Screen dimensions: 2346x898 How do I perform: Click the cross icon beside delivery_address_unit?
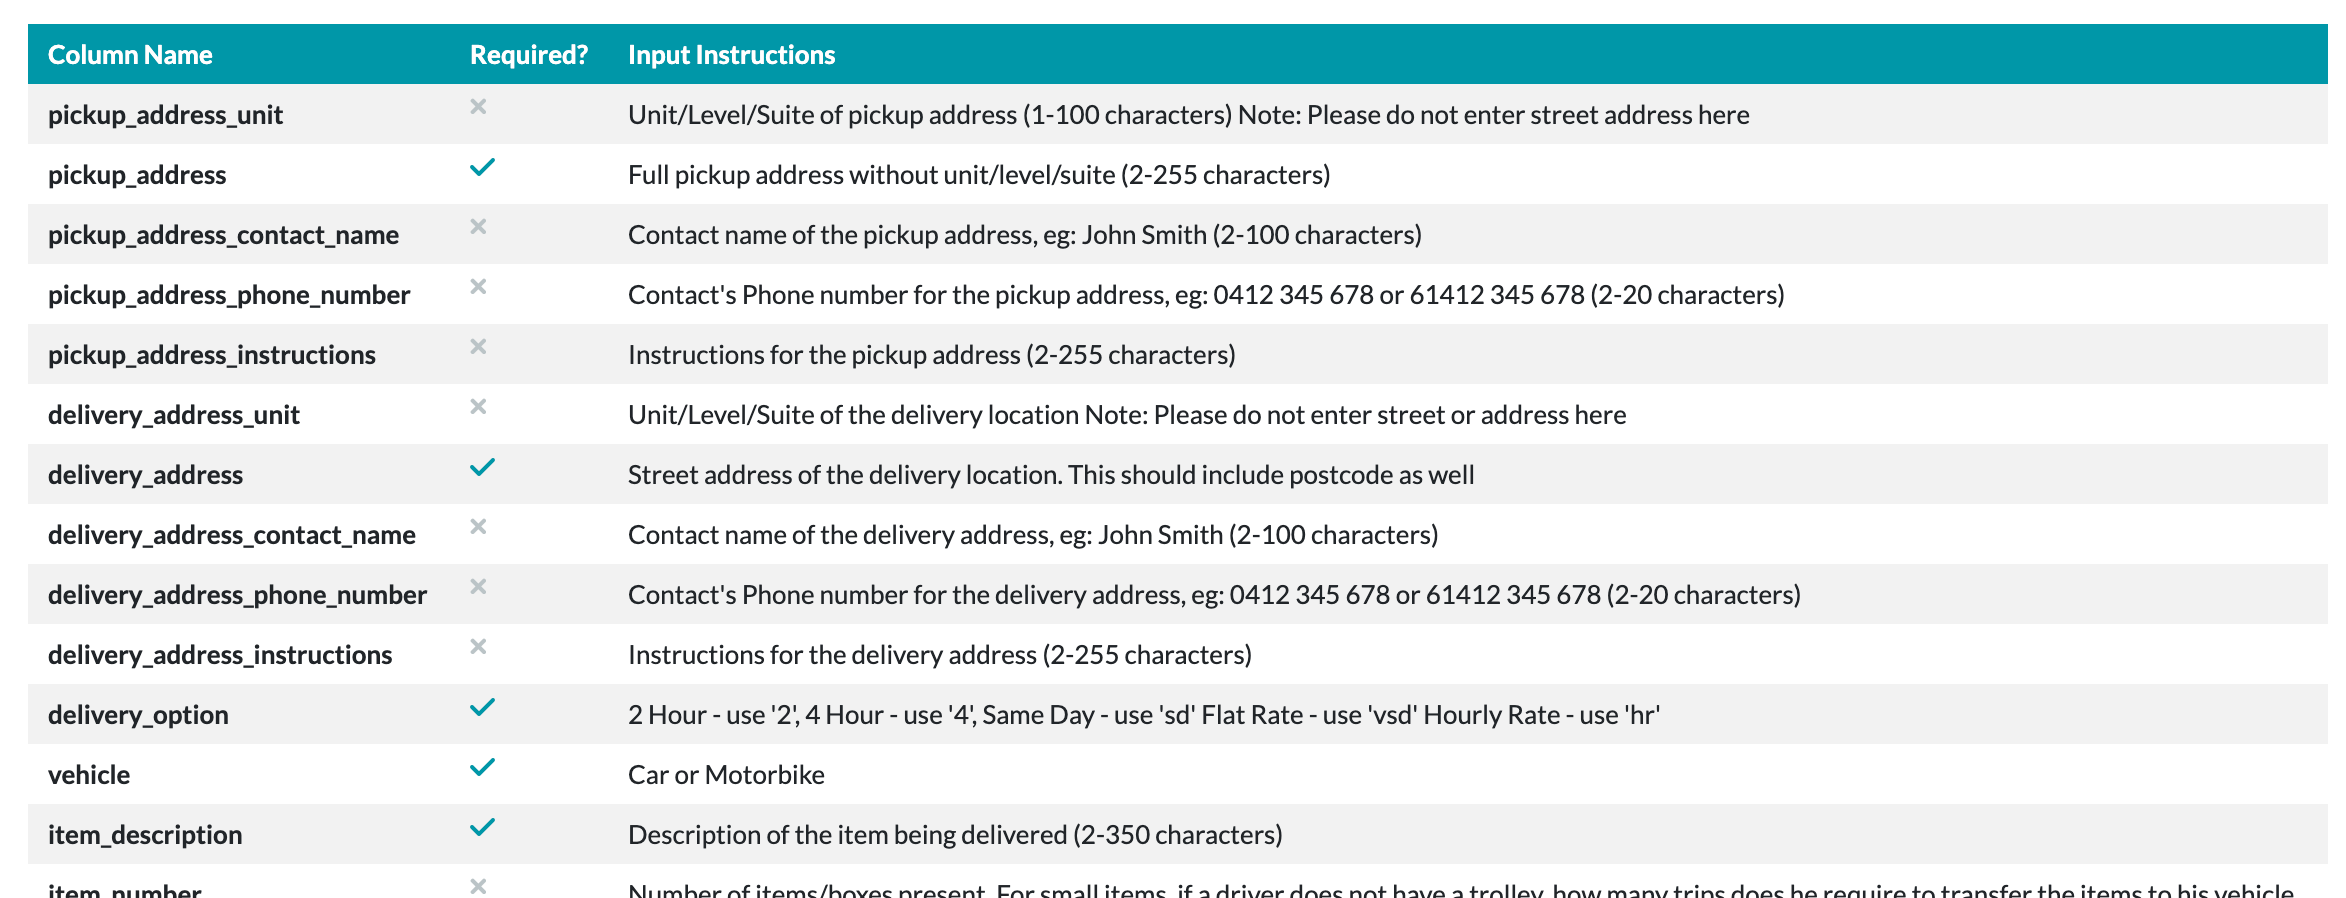478,406
